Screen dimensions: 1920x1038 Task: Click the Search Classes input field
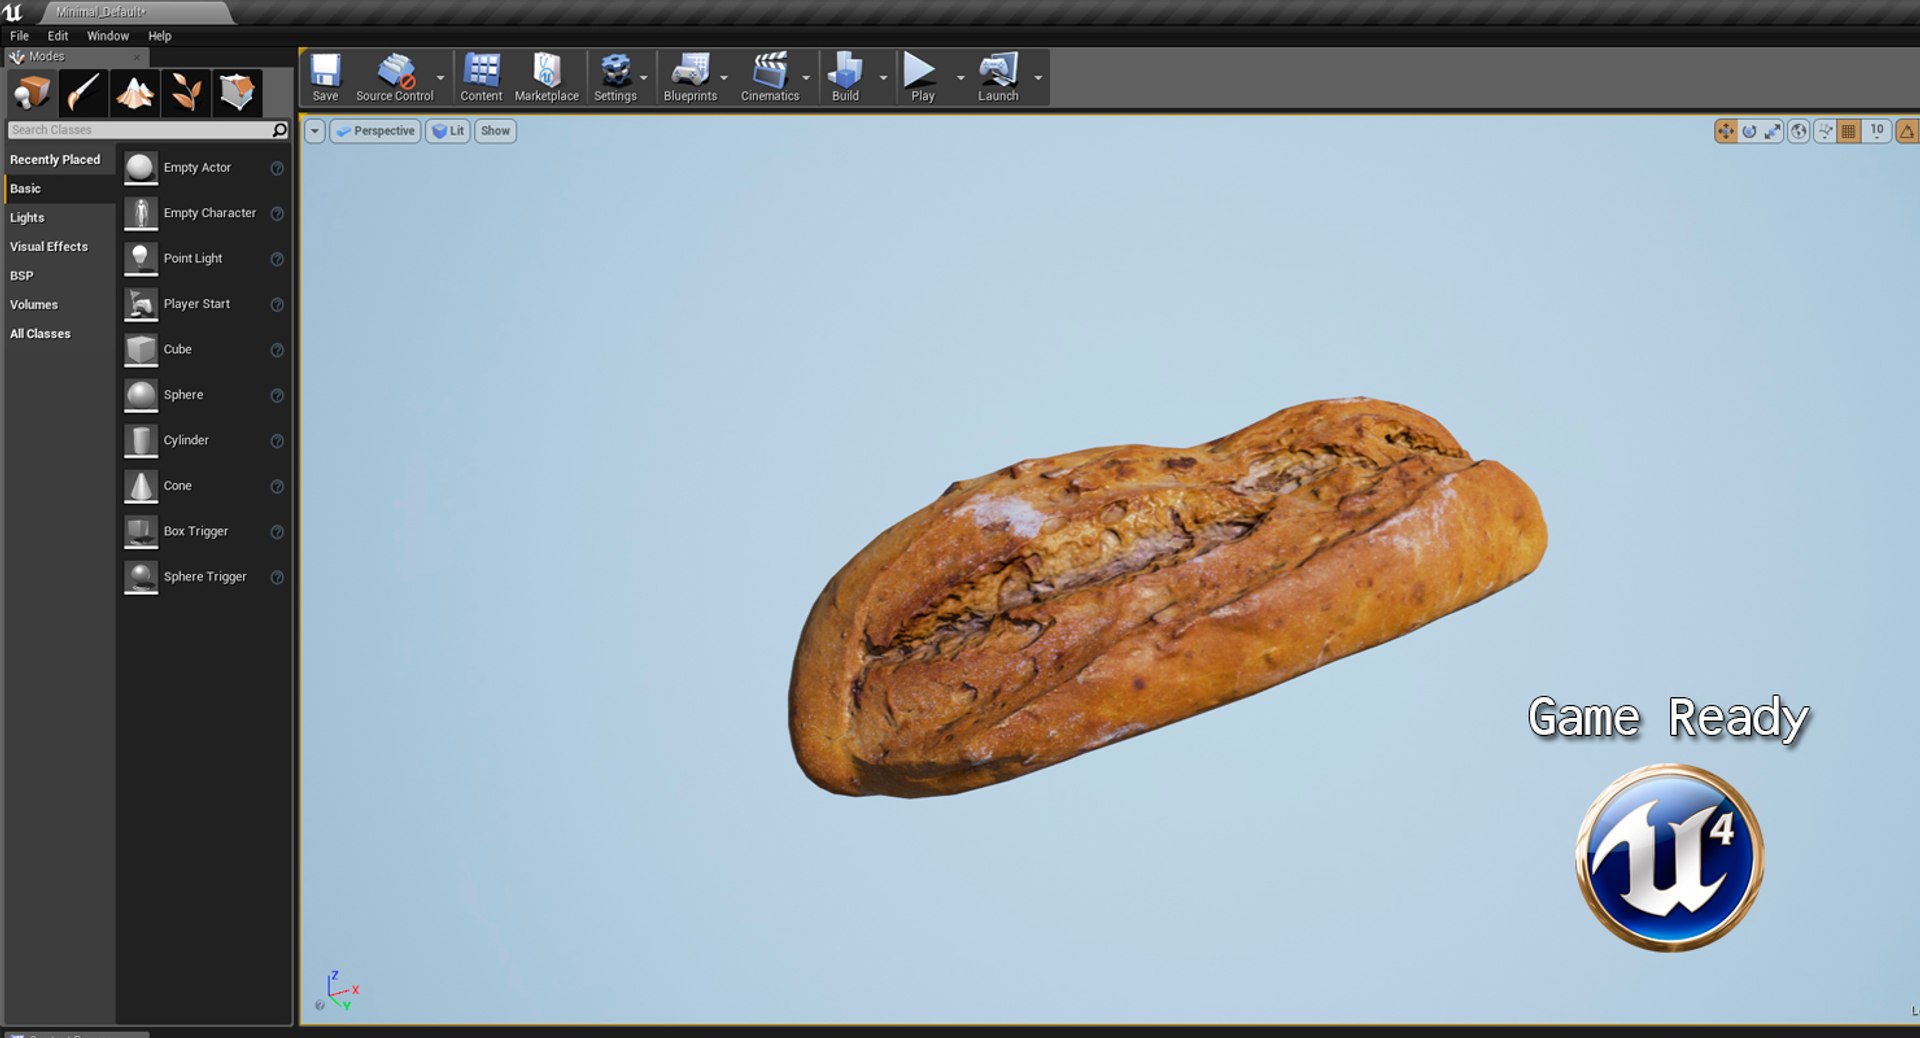click(x=148, y=130)
